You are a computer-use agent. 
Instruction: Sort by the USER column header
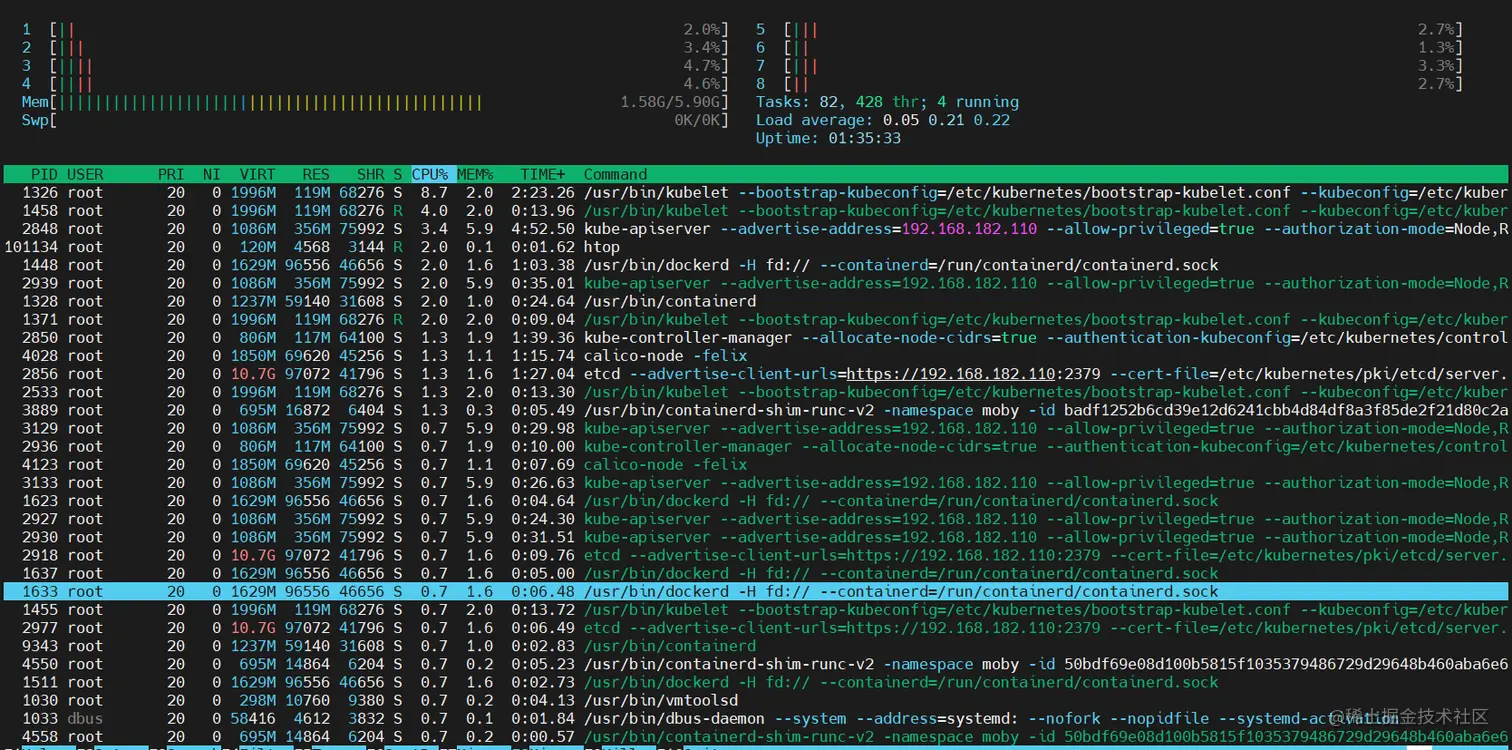[x=85, y=174]
